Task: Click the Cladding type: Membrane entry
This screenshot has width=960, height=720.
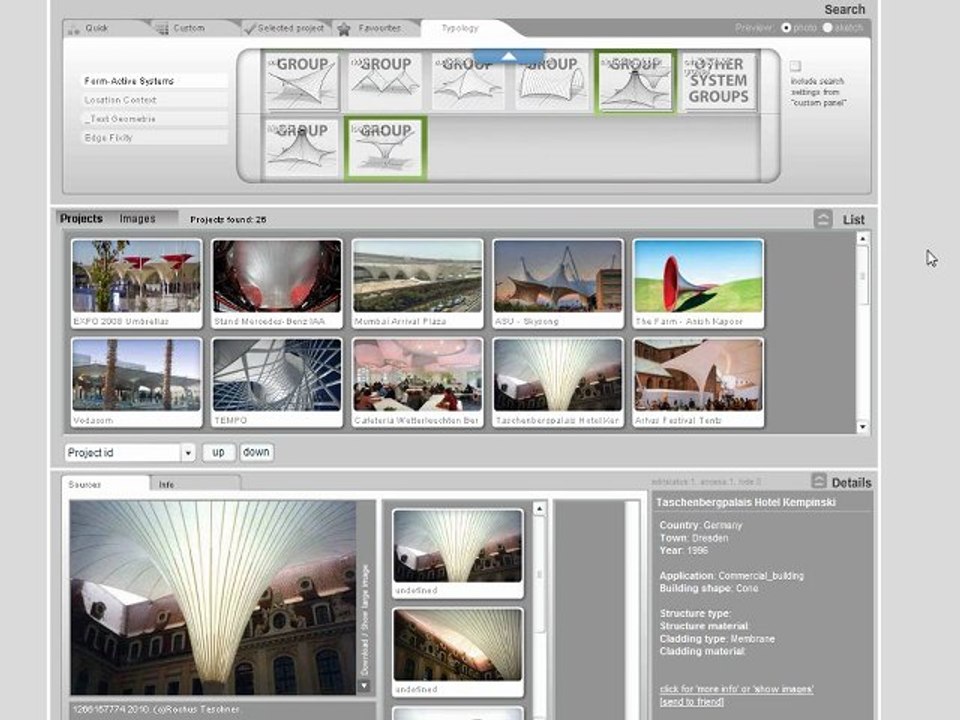Action: coord(717,639)
